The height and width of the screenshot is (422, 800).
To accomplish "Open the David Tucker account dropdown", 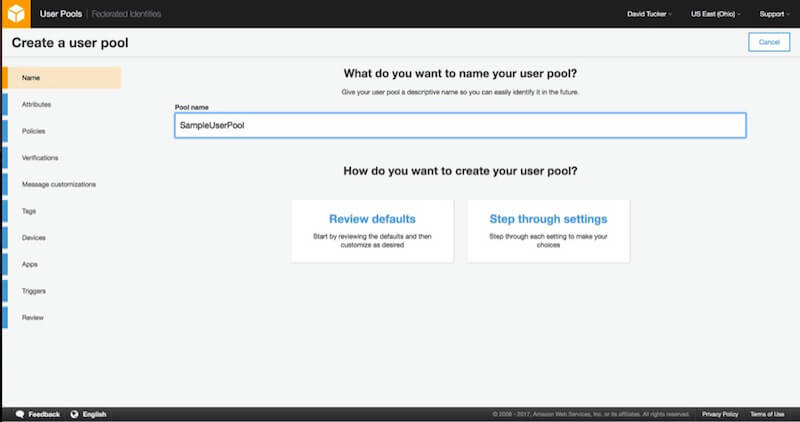I will point(649,14).
